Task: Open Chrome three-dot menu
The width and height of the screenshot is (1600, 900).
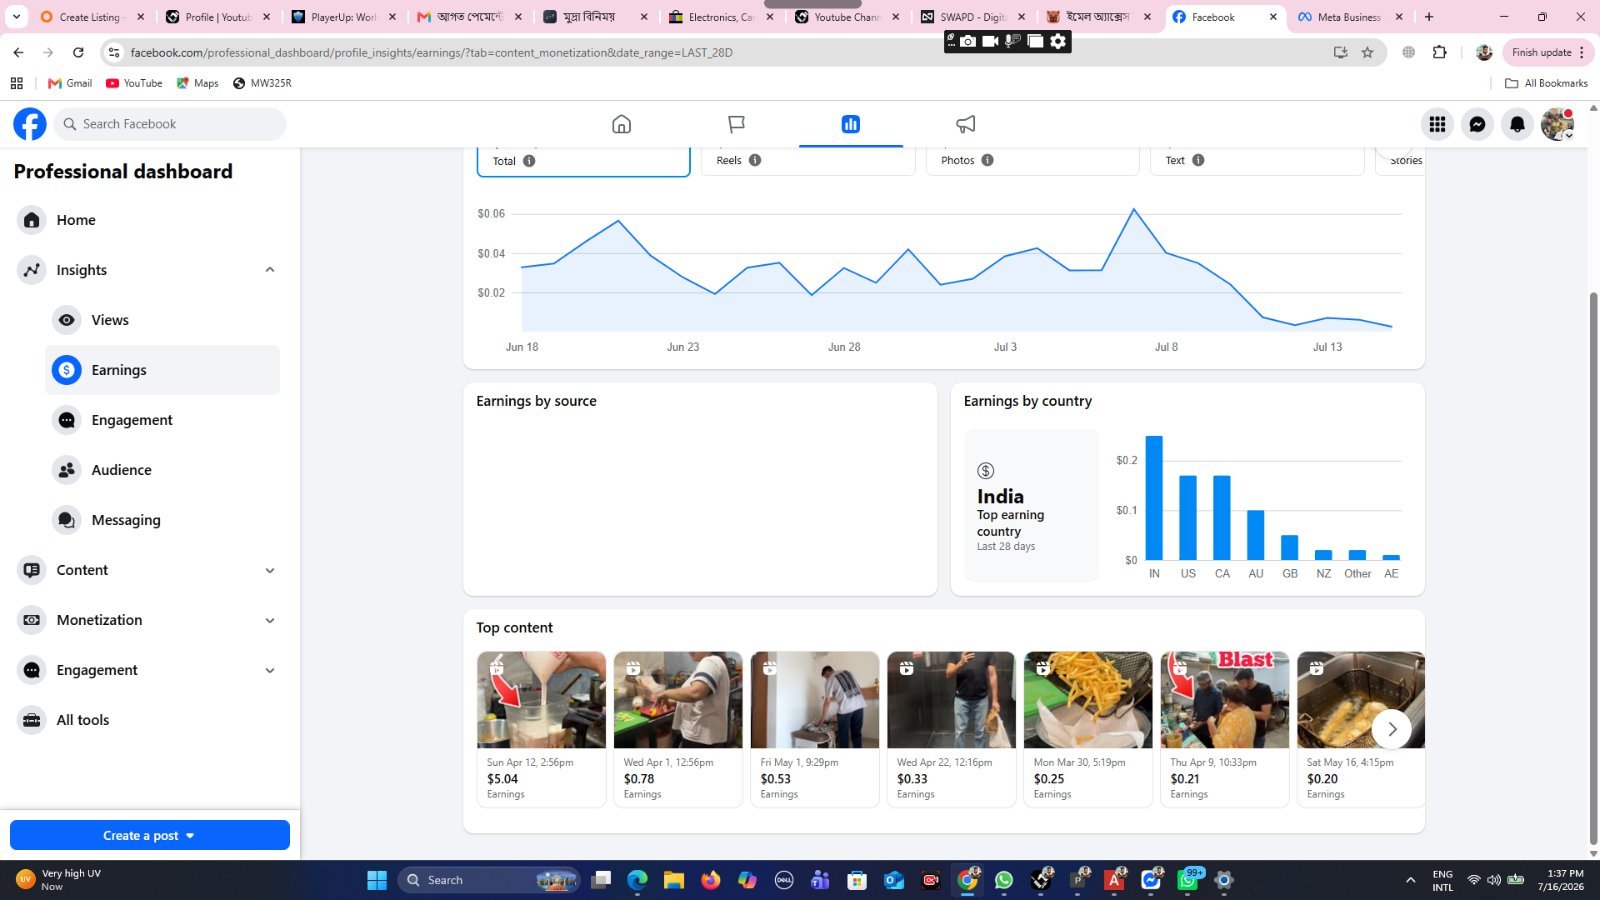Action: [1582, 52]
